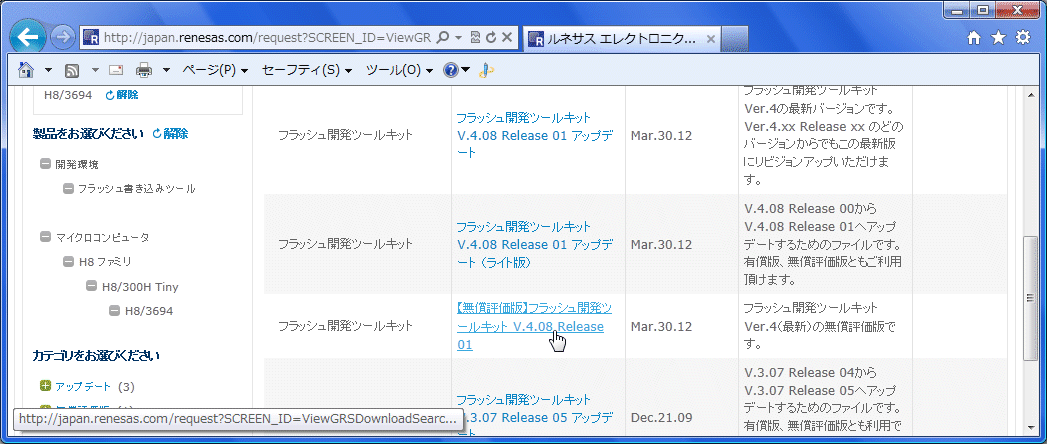Click the browser Forward arrow button
This screenshot has width=1047, height=444.
[x=63, y=37]
